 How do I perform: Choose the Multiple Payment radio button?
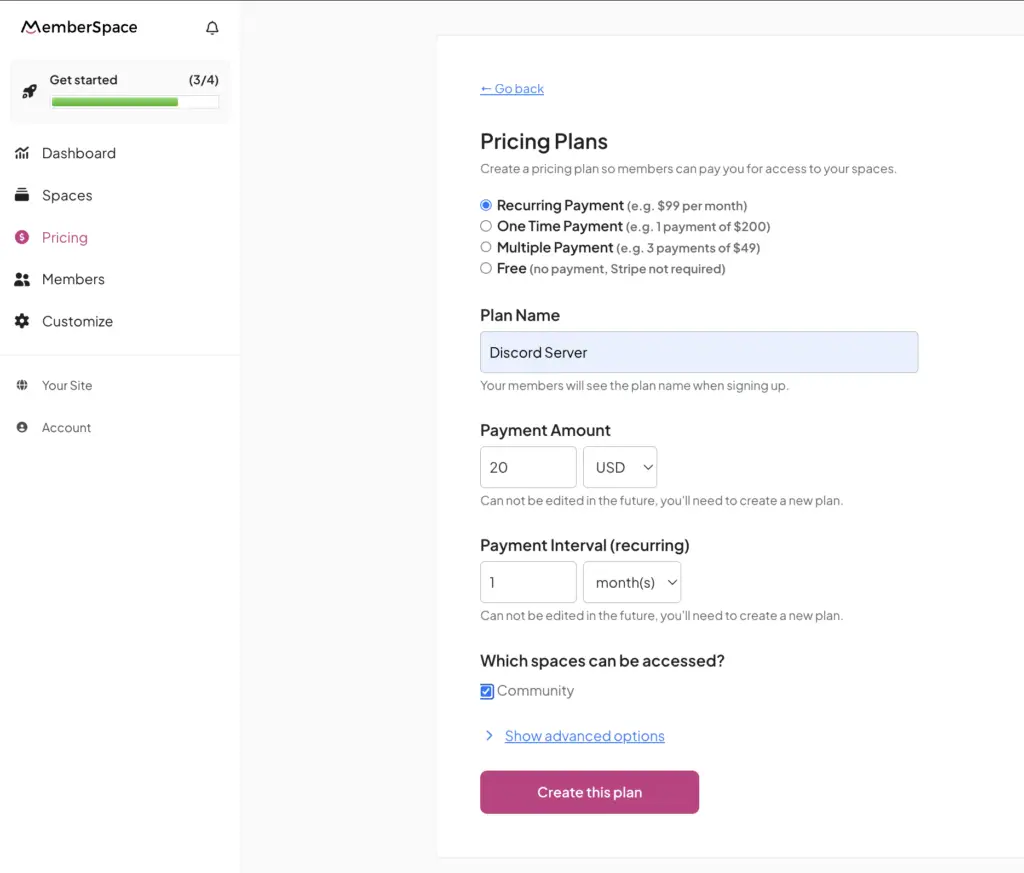point(486,247)
